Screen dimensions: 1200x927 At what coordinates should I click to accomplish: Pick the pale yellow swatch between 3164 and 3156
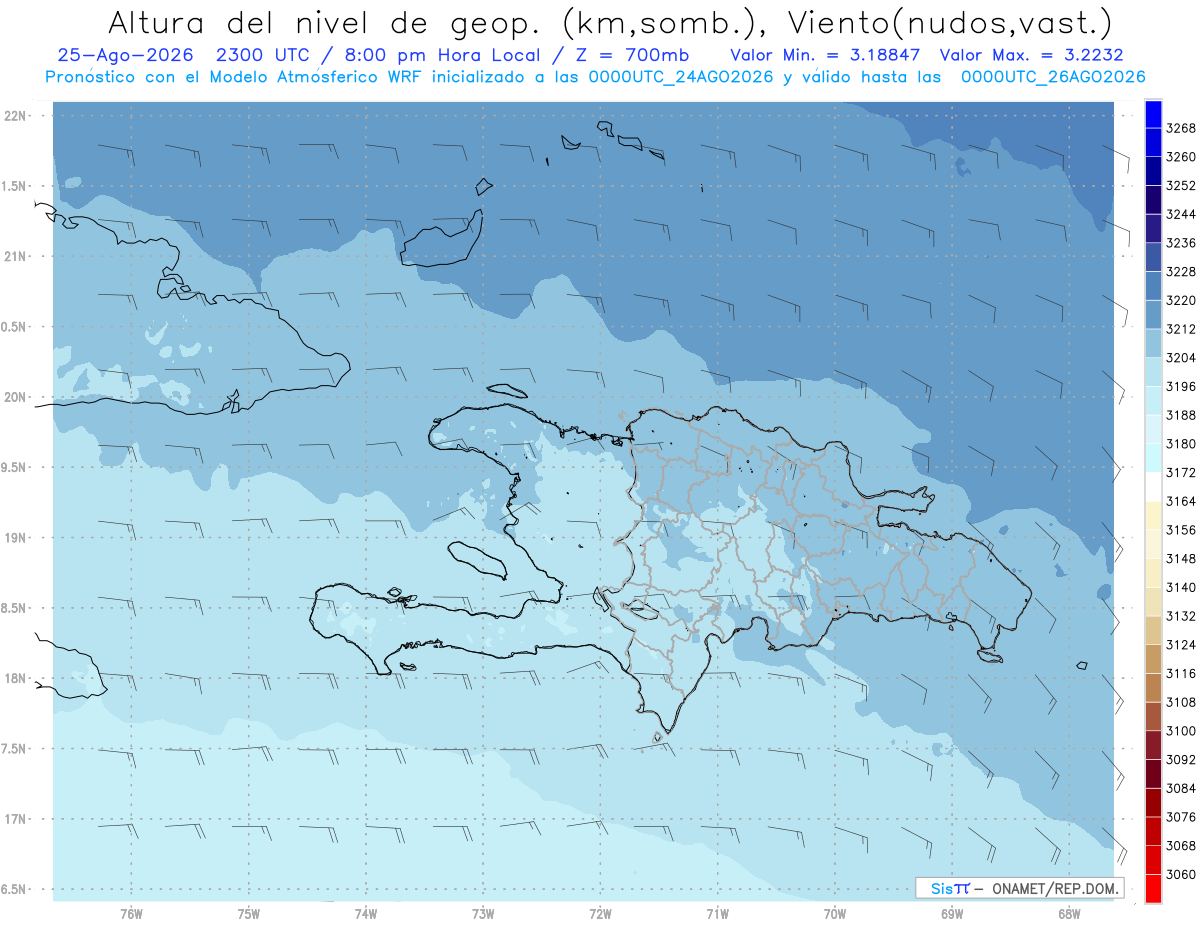pos(1153,515)
